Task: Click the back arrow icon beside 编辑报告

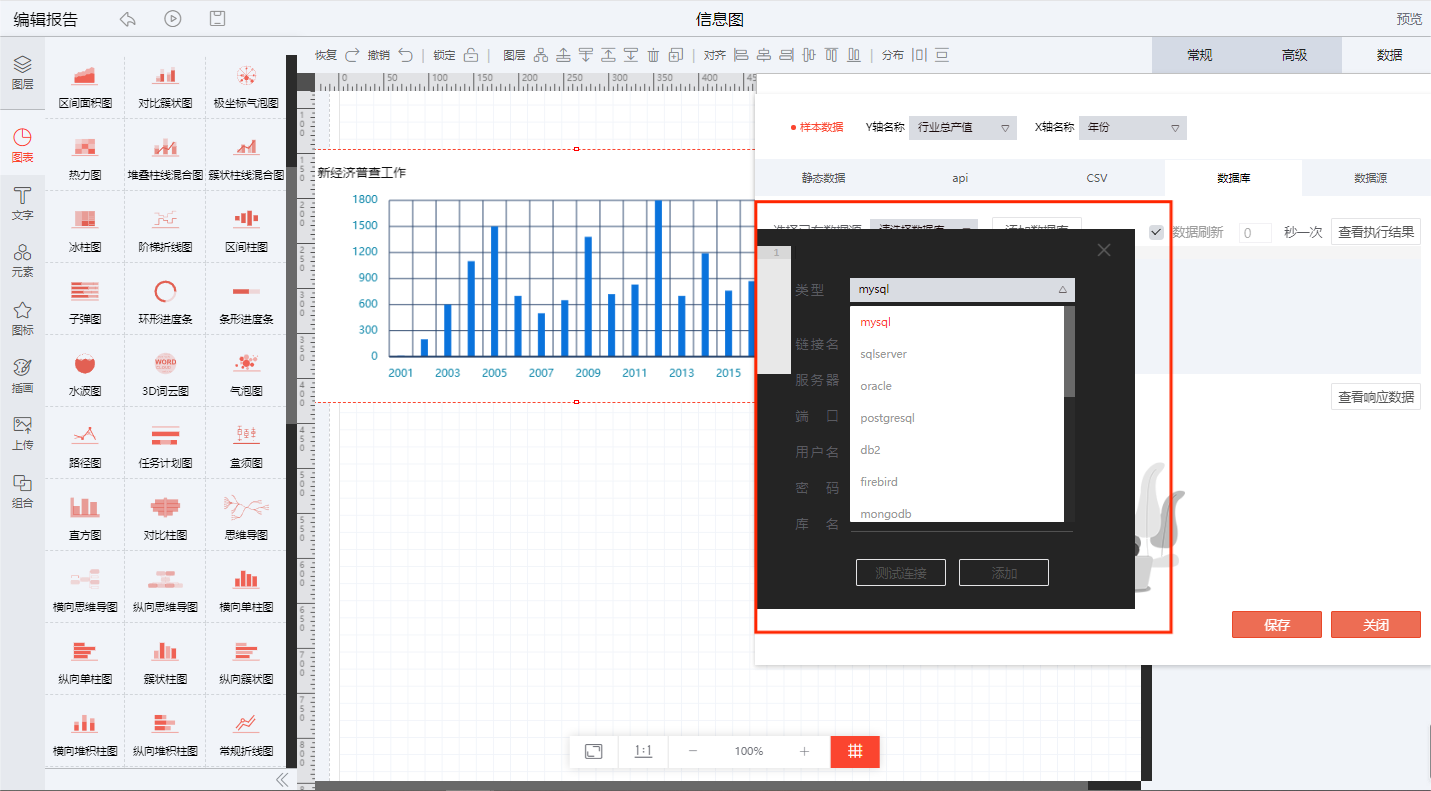Action: pos(127,19)
